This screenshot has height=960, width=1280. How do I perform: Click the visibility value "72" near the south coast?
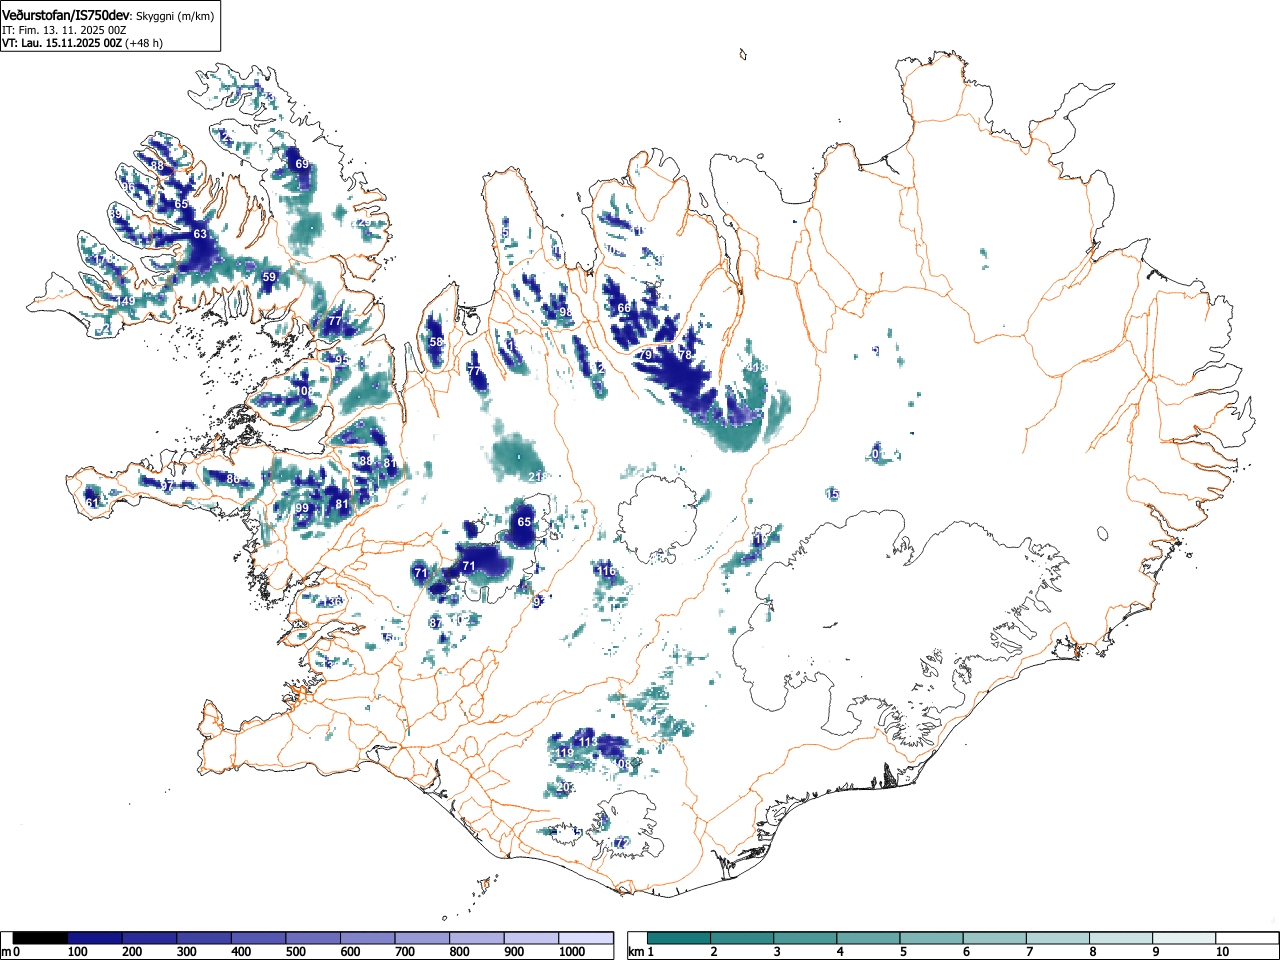click(621, 843)
